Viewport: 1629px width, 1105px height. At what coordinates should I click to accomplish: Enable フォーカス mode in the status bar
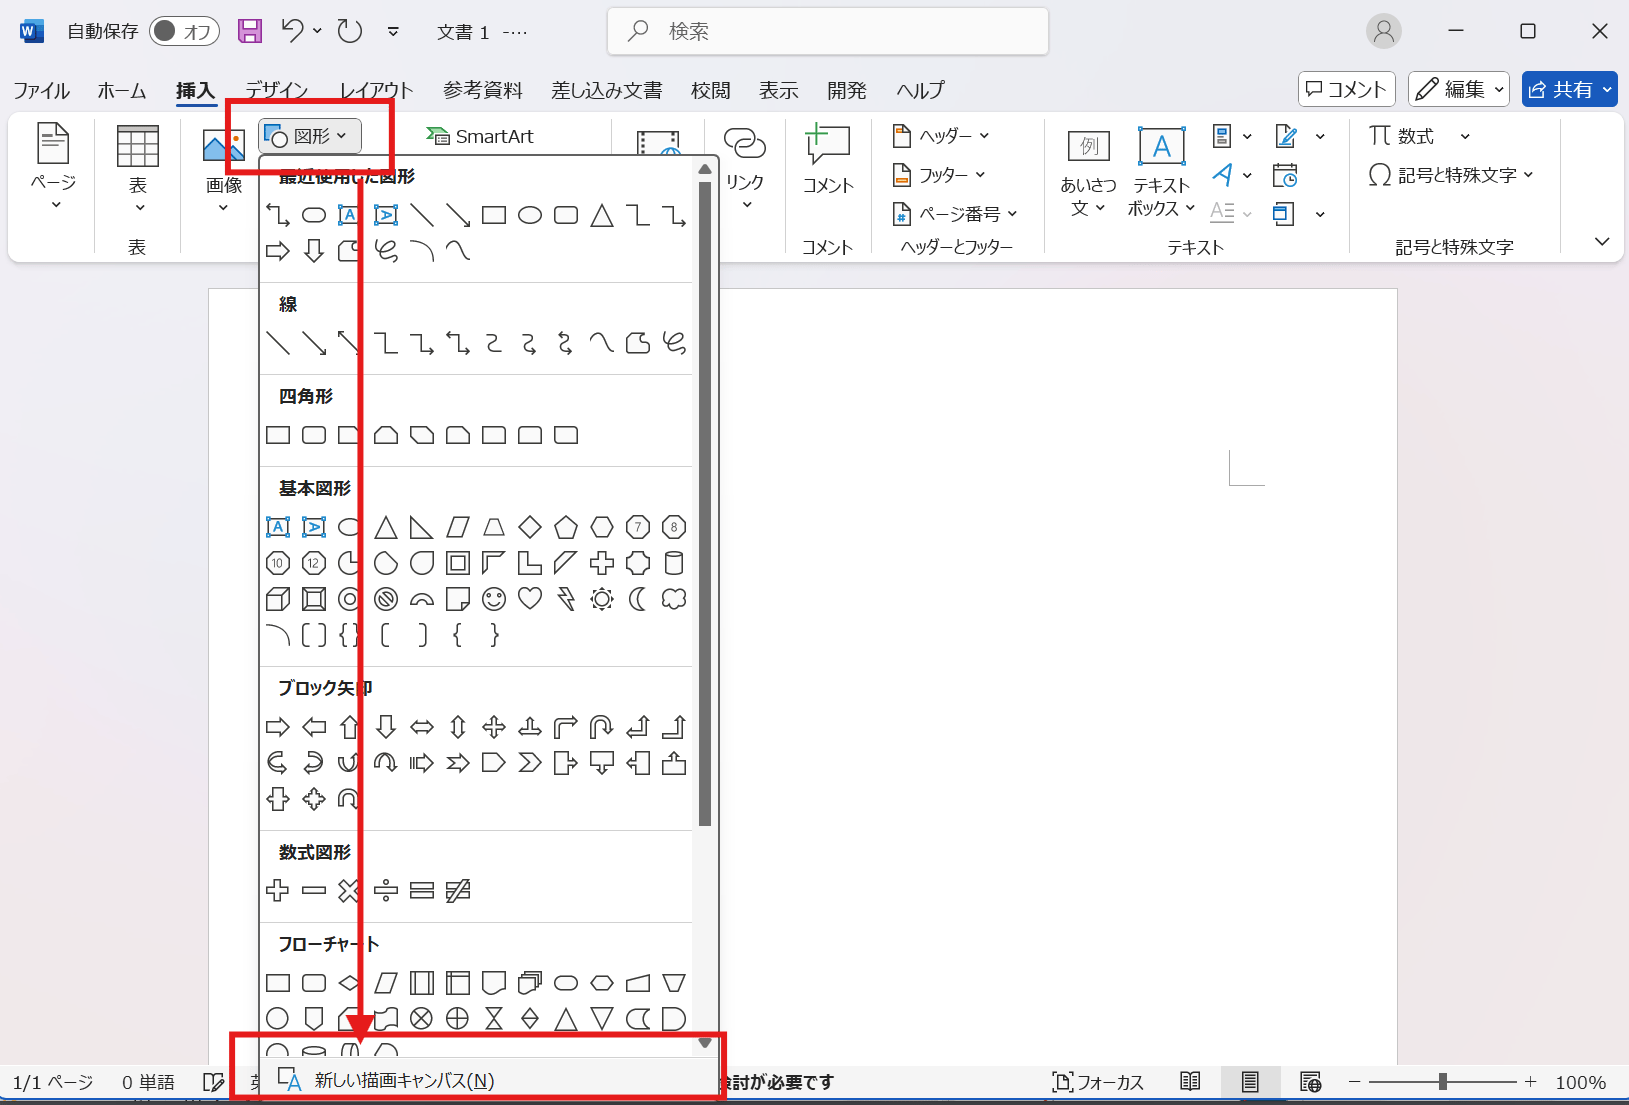1098,1081
